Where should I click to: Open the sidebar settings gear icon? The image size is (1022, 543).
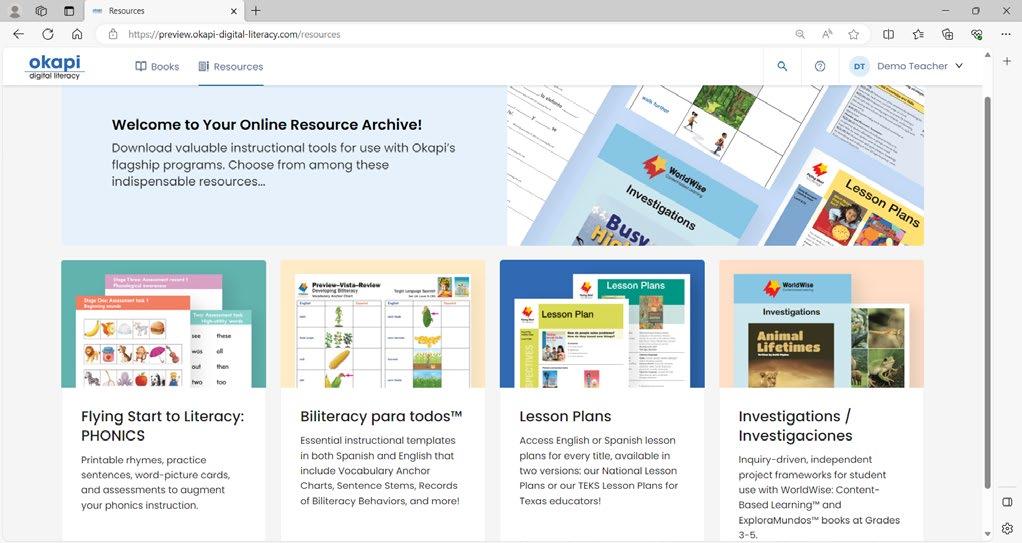pos(1007,529)
